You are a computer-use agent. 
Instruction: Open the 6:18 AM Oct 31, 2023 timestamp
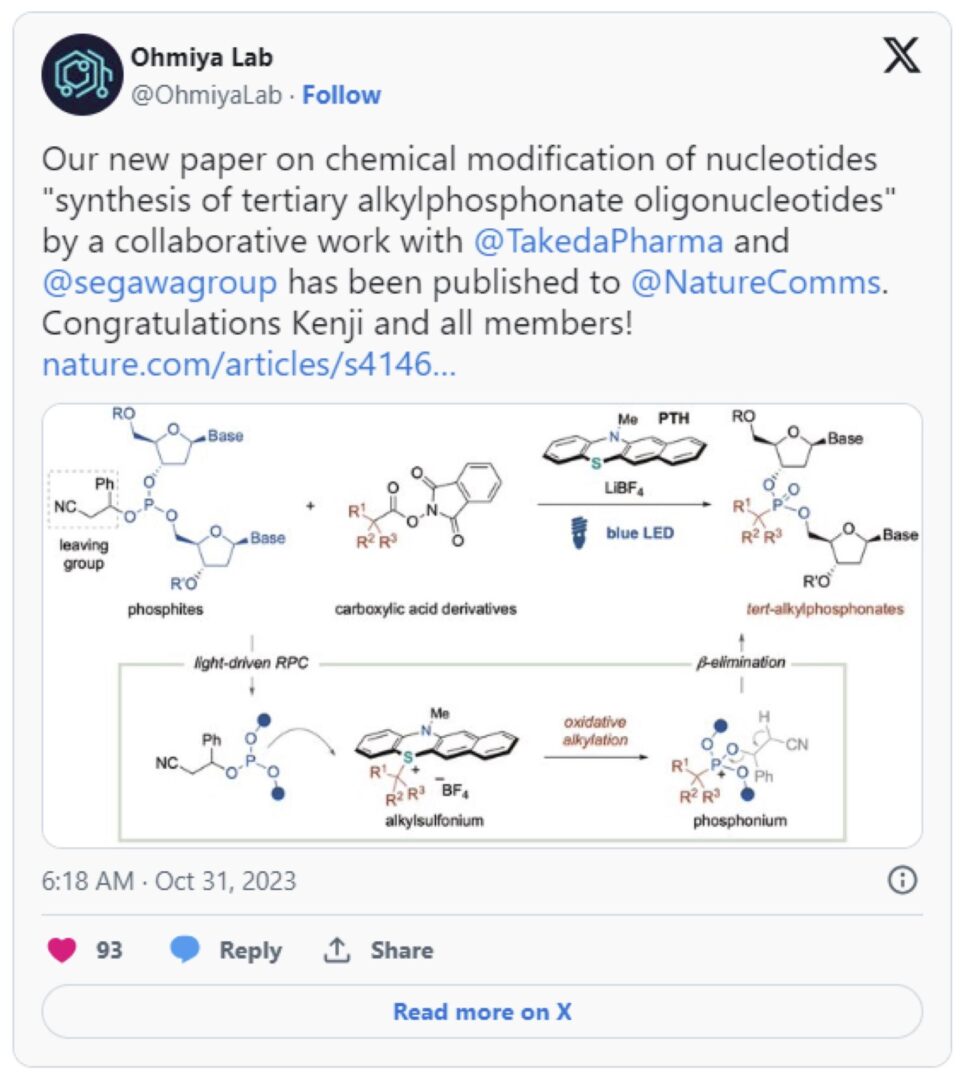point(169,881)
